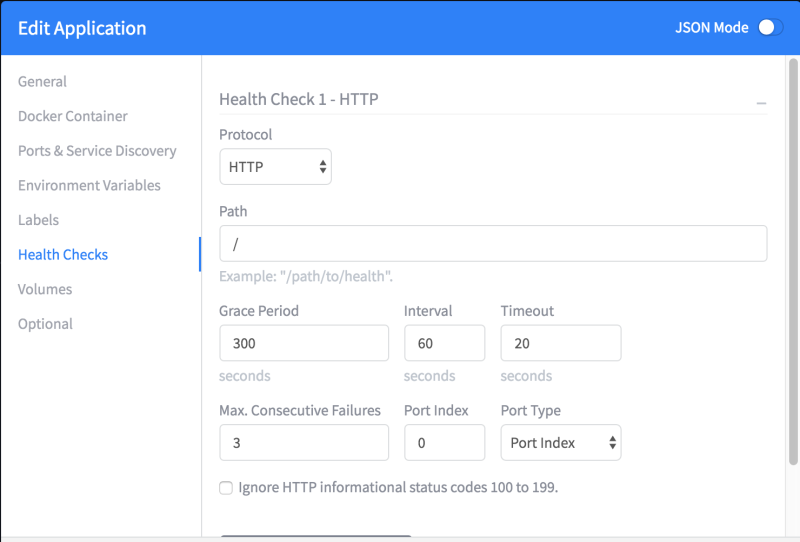Toggle JSON Mode switch

tap(769, 28)
